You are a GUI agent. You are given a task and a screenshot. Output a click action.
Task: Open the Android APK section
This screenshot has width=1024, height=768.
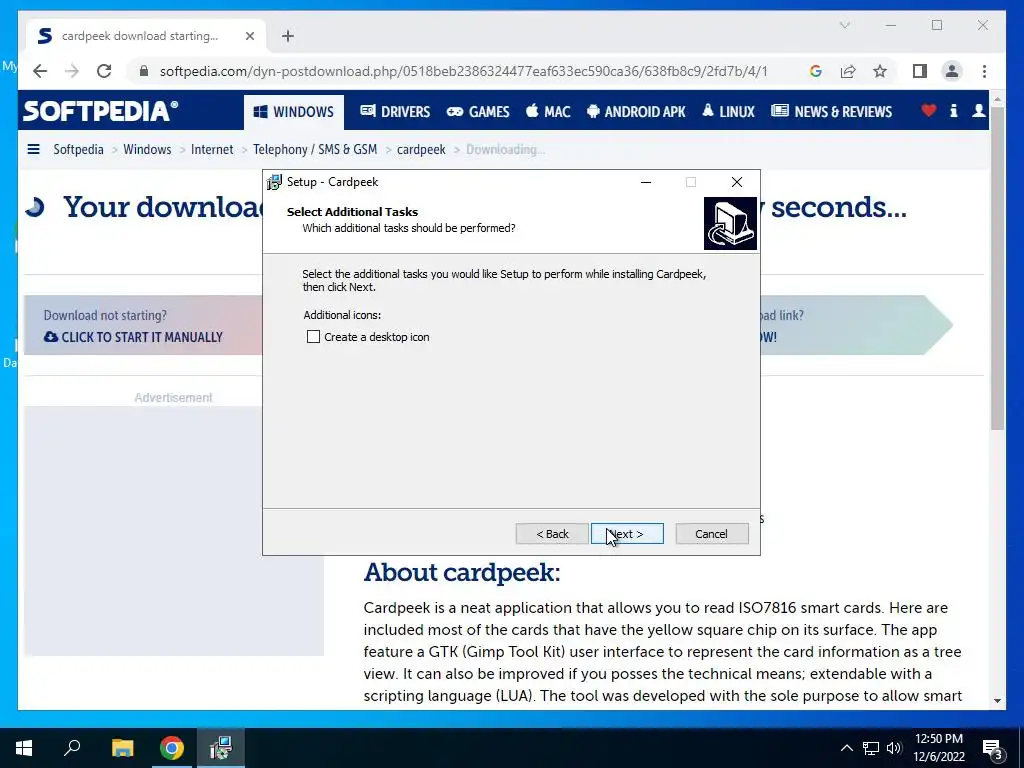pos(636,112)
